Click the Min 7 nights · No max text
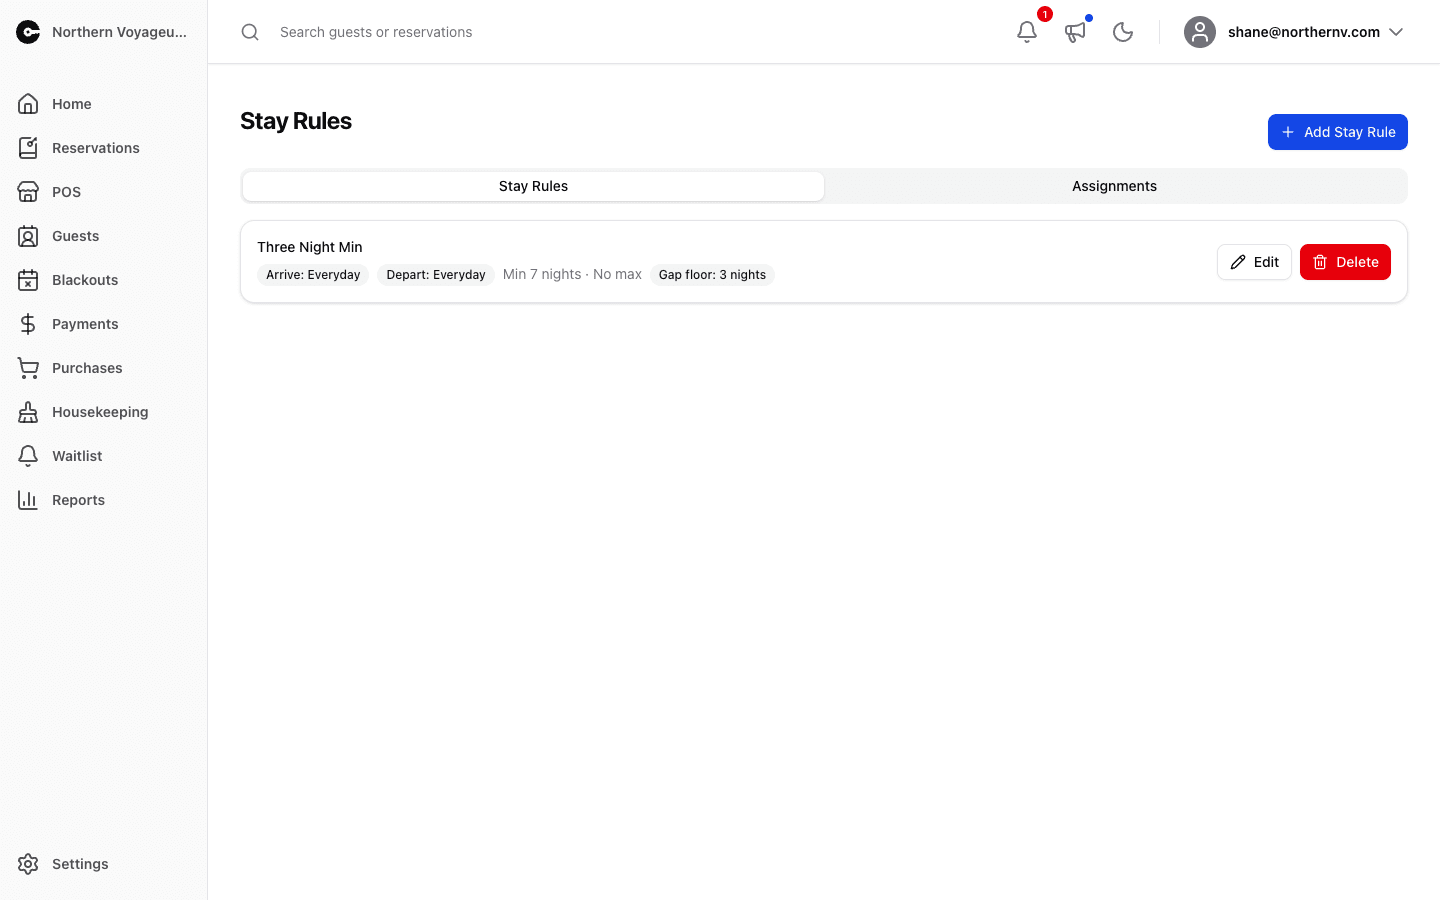Screen dimensions: 1440x900 572,274
